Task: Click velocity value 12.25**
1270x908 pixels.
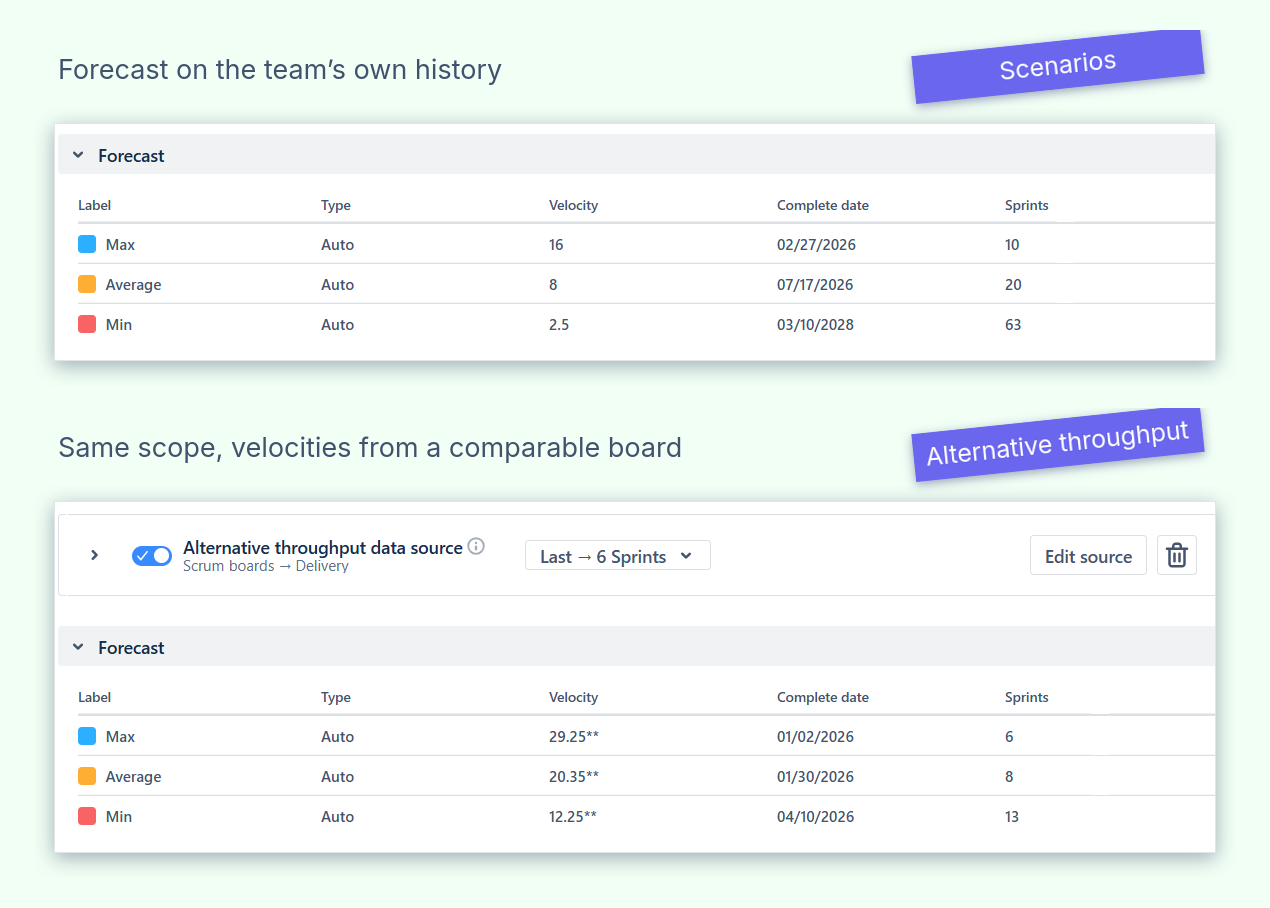Action: tap(573, 816)
